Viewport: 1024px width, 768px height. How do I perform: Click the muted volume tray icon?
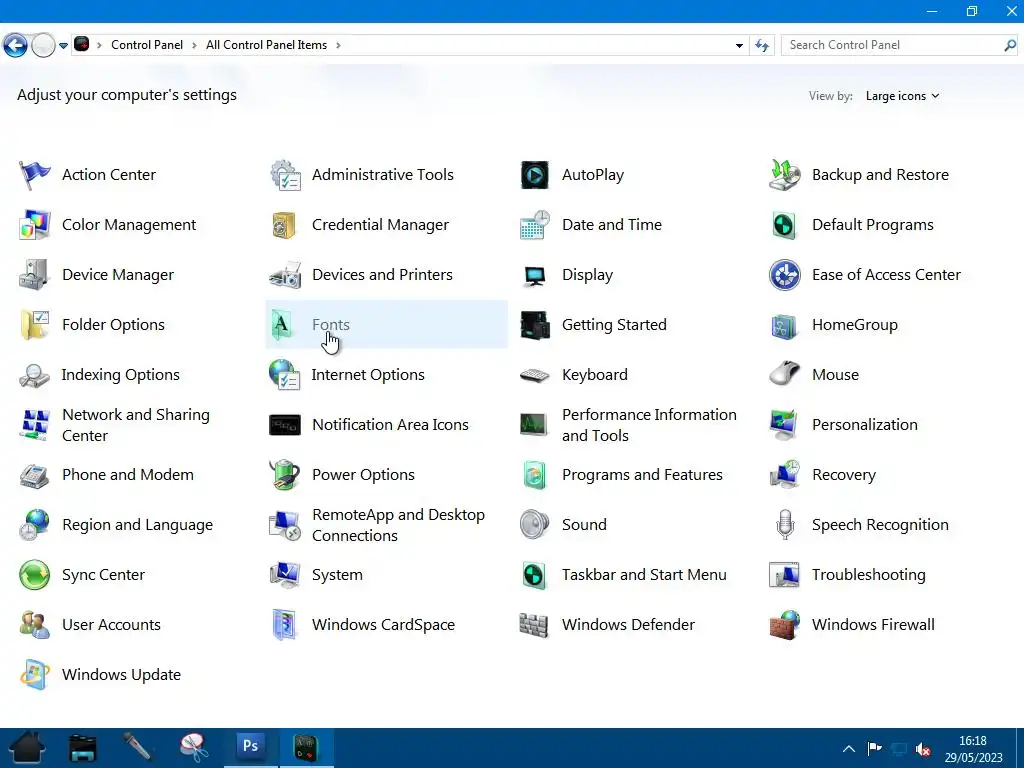[x=923, y=748]
